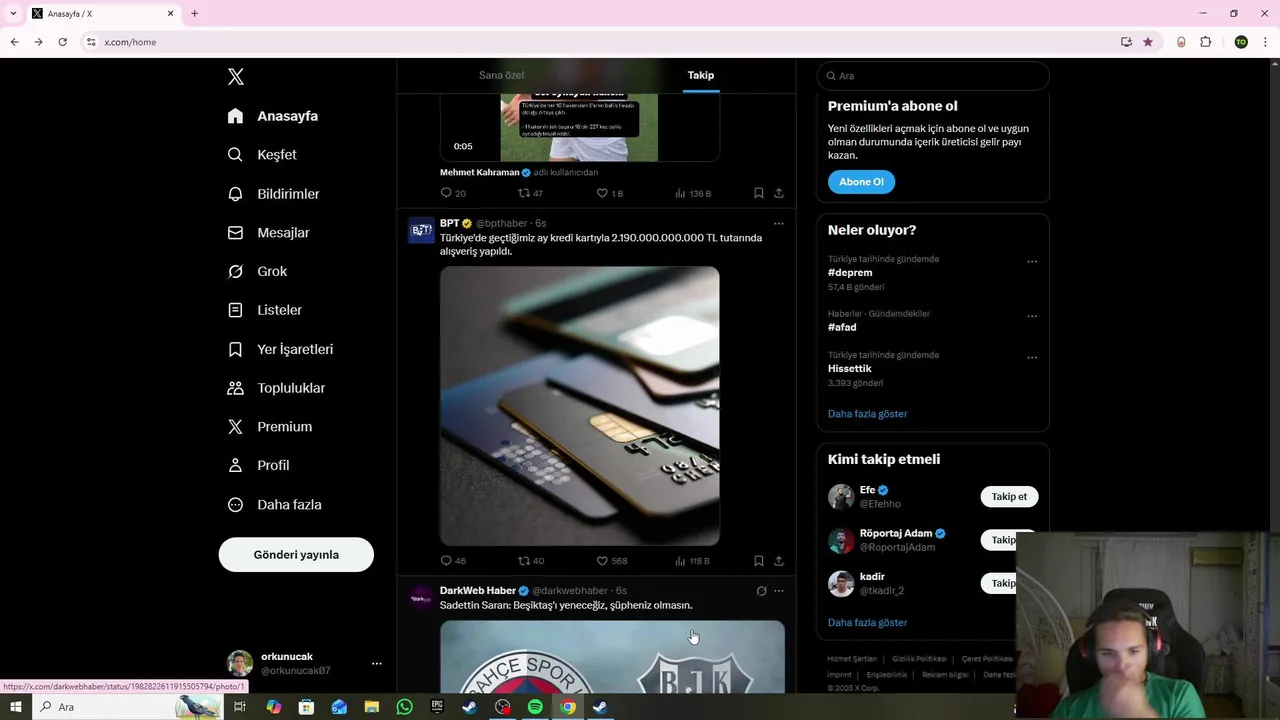Reply to the BPT credit card post
Screen dimensions: 1280x720
pyautogui.click(x=446, y=561)
